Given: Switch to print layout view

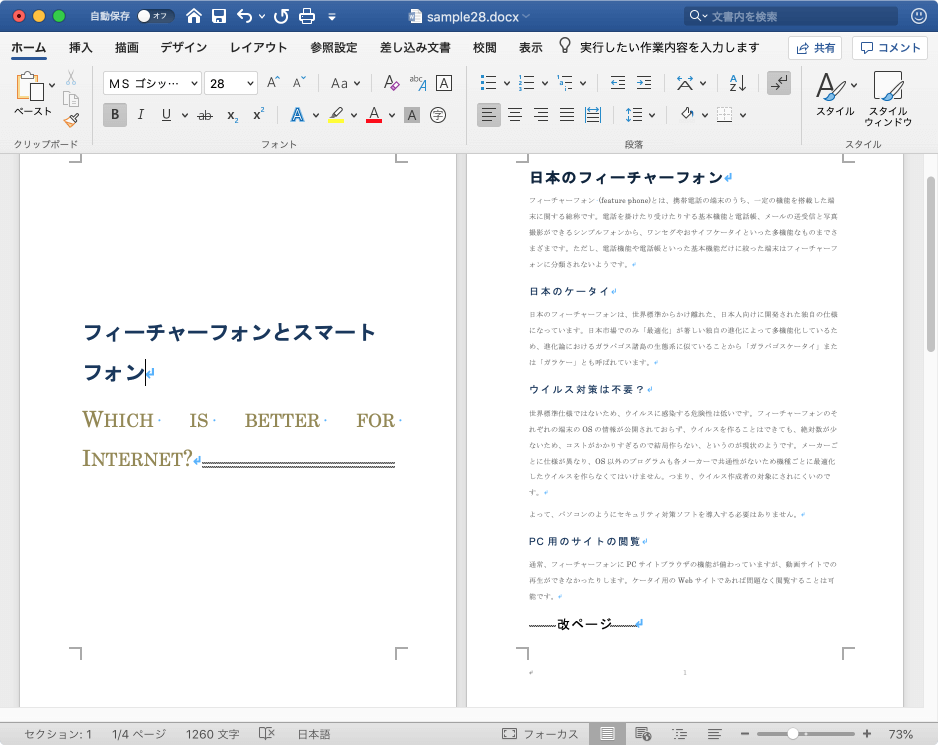Looking at the screenshot, I should click(607, 734).
